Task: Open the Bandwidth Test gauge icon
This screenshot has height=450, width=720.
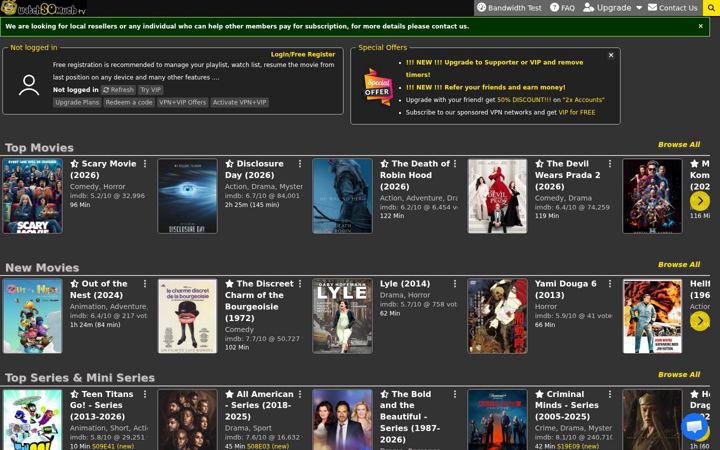Action: (x=481, y=7)
